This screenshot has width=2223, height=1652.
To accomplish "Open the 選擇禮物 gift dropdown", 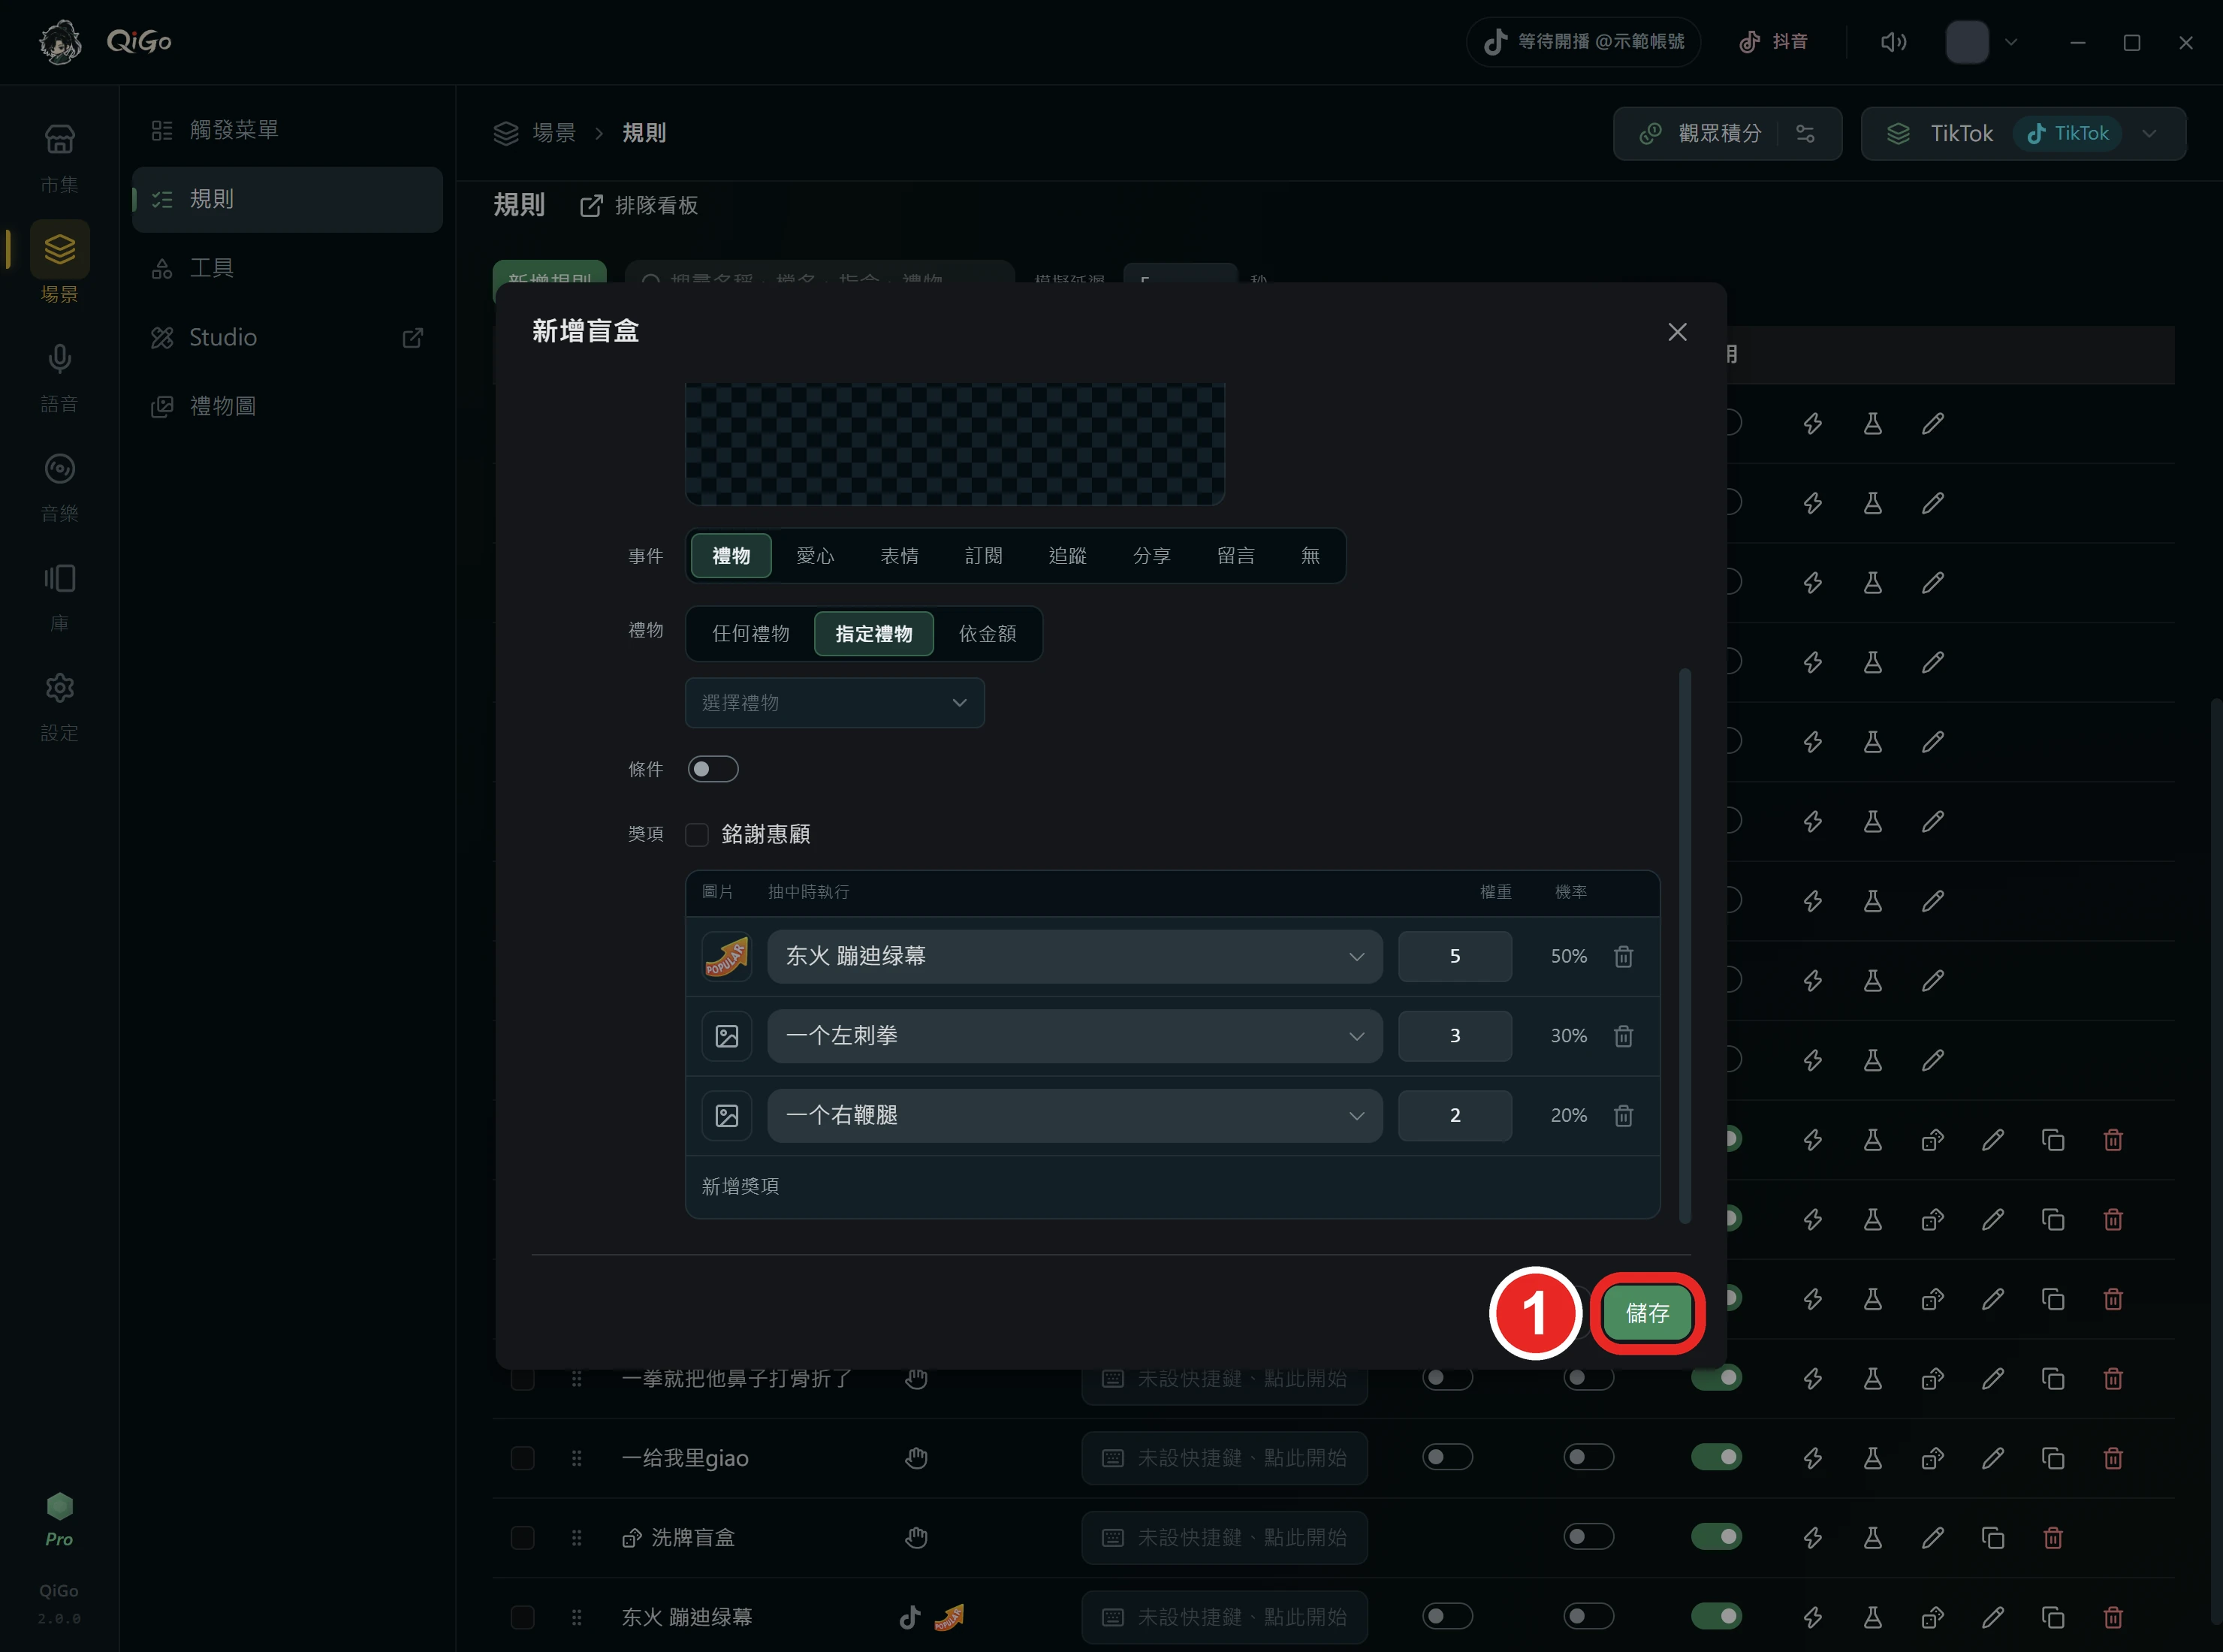I will pyautogui.click(x=835, y=703).
